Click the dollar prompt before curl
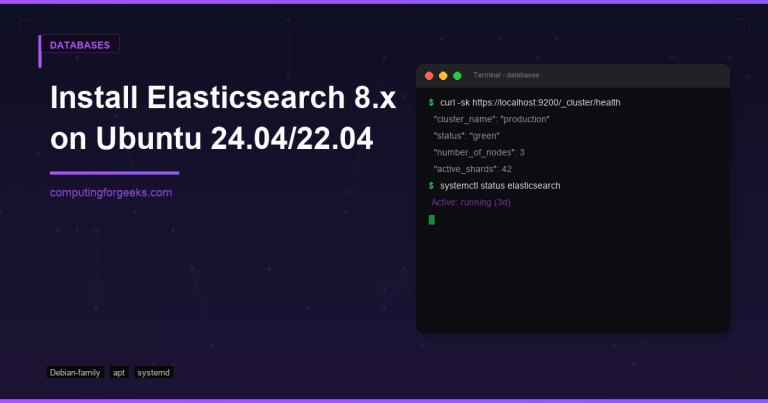768x403 pixels. 431,102
